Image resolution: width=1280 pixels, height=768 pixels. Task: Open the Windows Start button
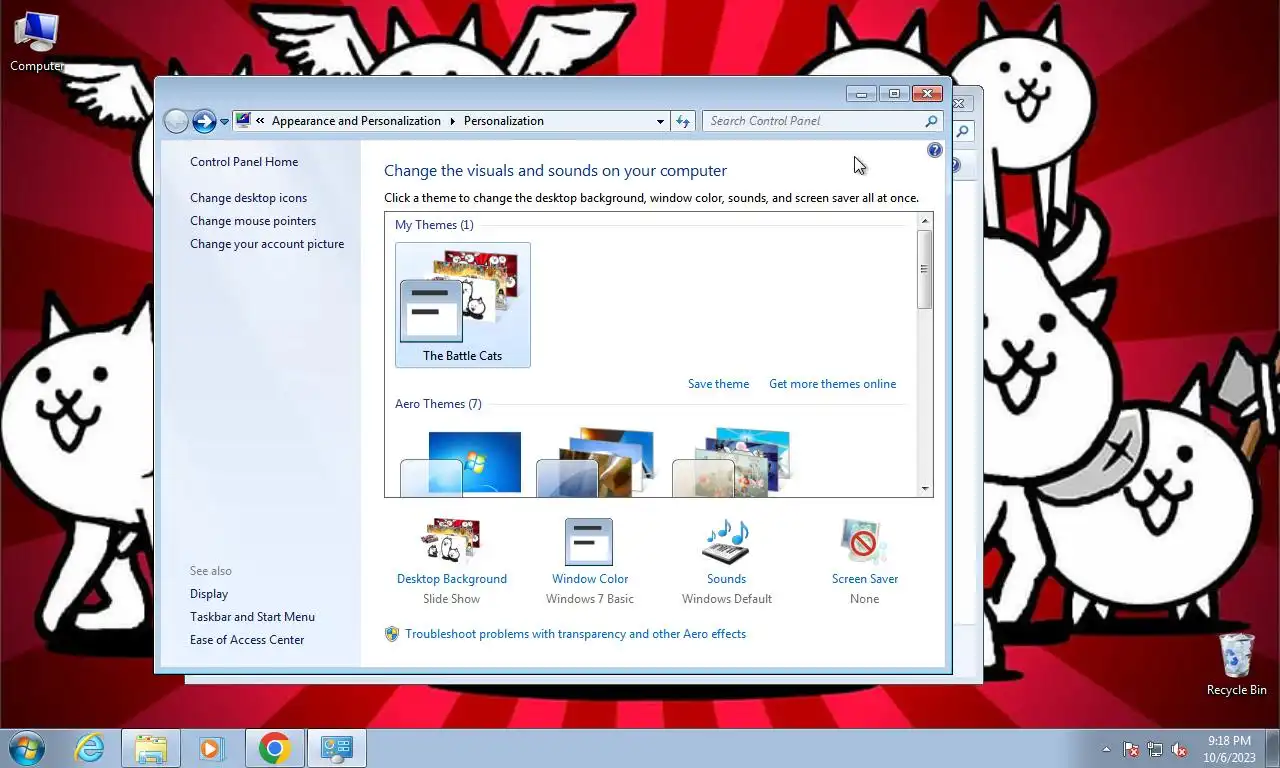(27, 748)
